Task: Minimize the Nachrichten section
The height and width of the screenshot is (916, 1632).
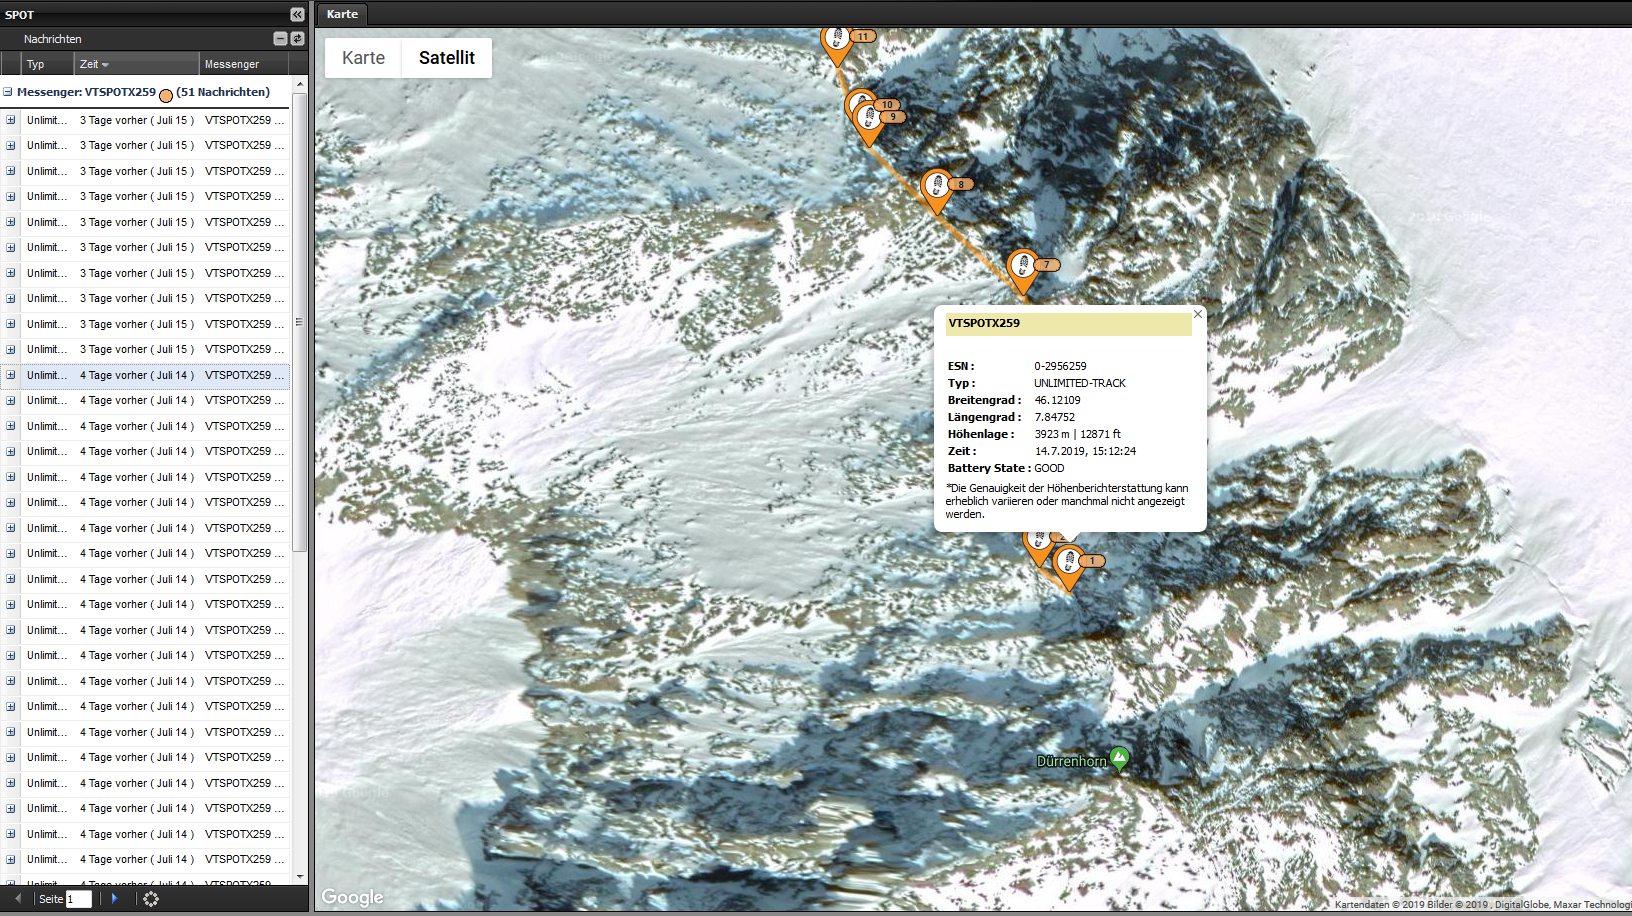Action: [x=280, y=38]
